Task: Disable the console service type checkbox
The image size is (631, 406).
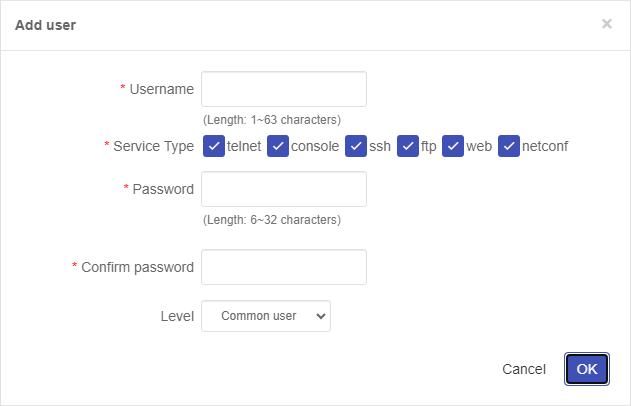Action: point(278,146)
